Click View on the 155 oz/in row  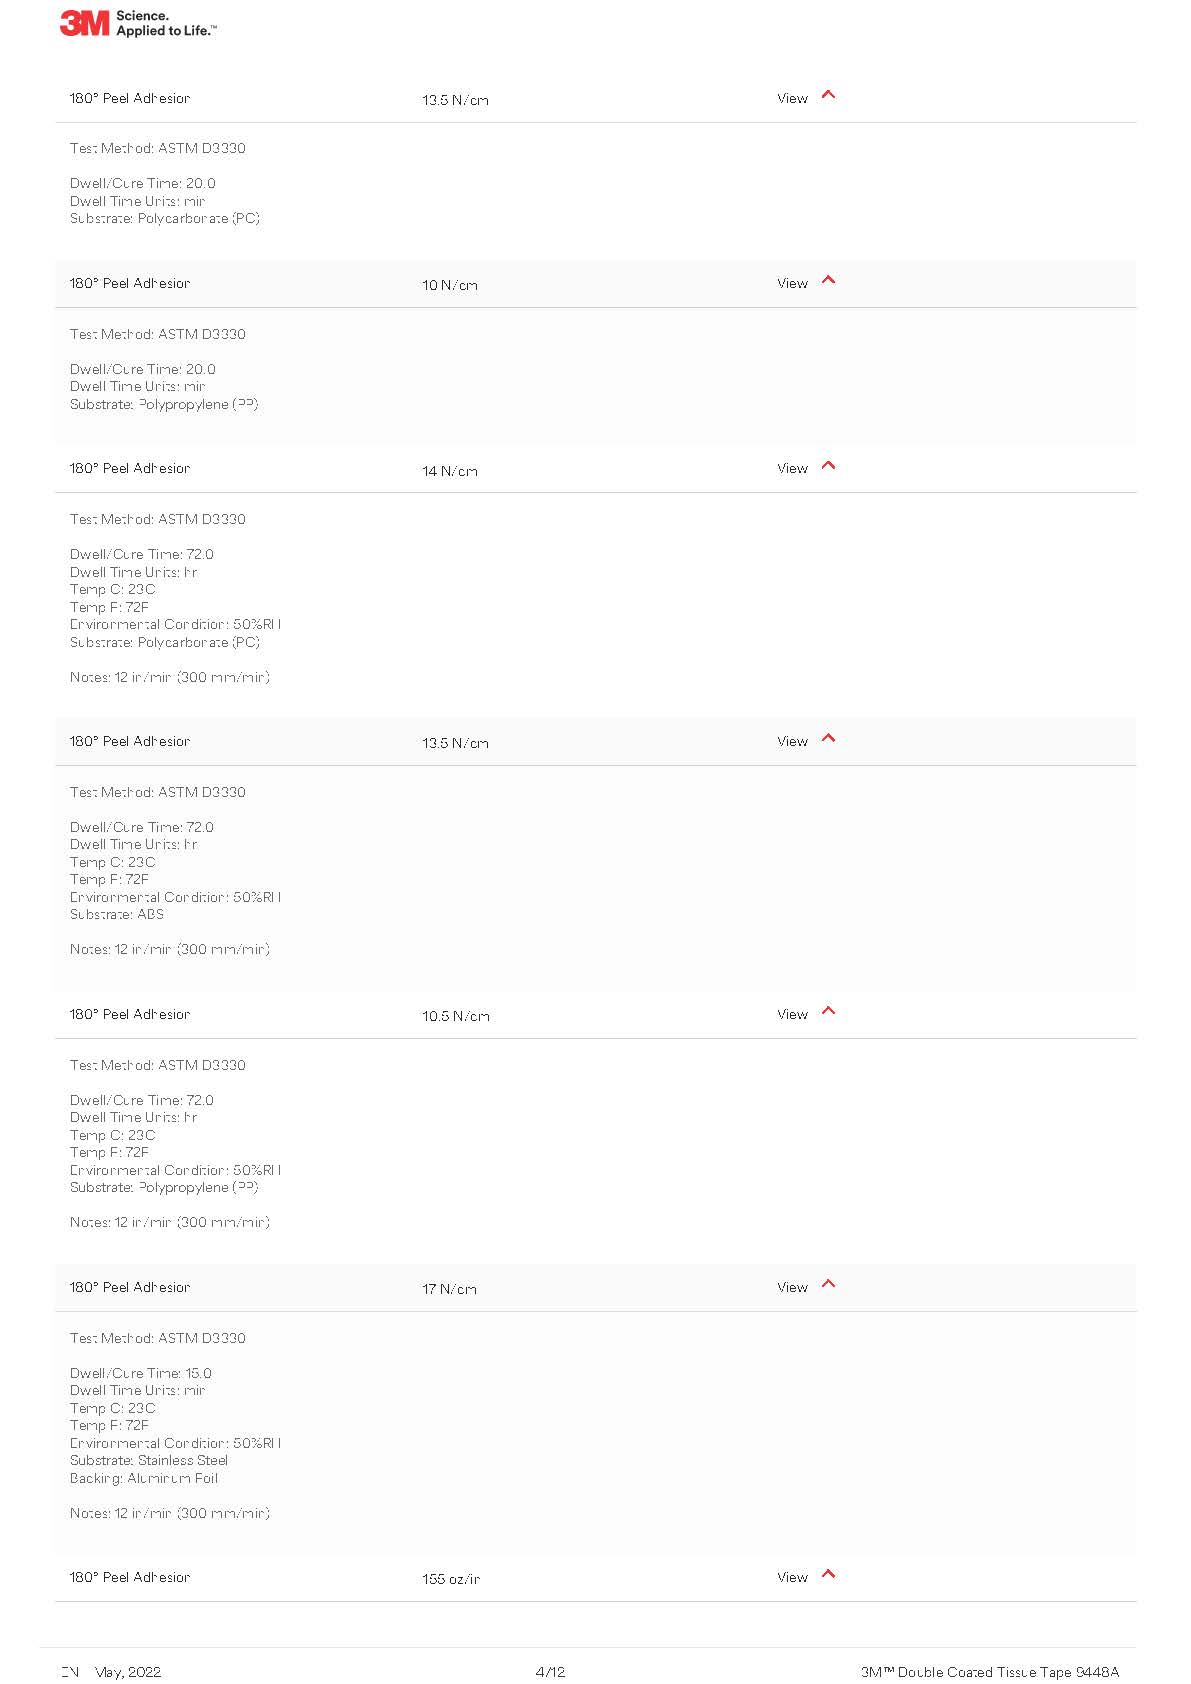click(x=792, y=1578)
